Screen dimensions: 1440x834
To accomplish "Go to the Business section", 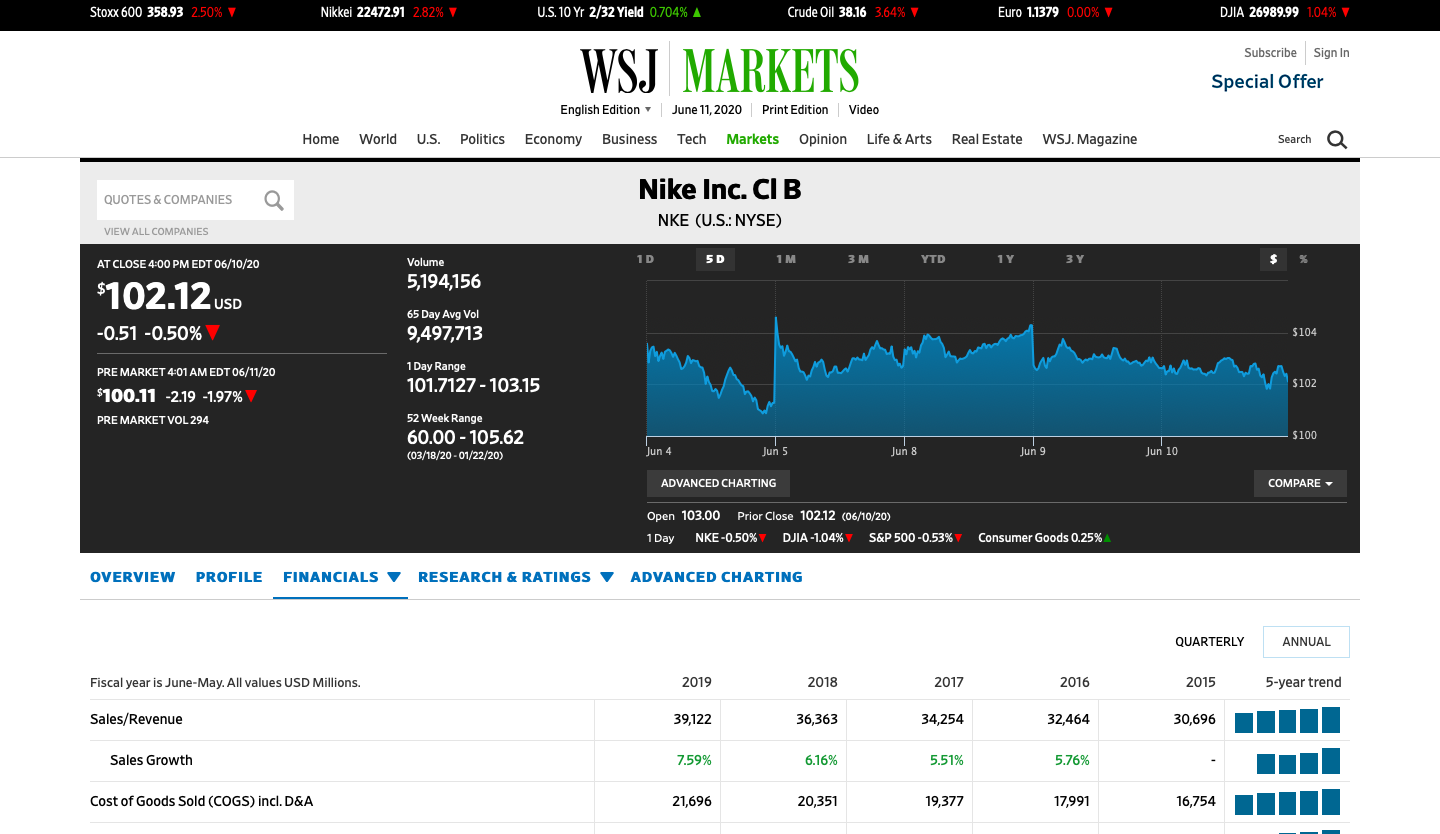I will click(629, 139).
